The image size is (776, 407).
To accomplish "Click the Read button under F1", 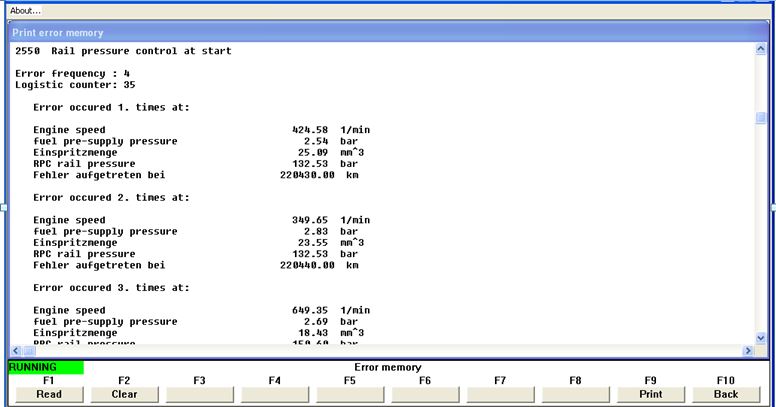I will [x=49, y=394].
